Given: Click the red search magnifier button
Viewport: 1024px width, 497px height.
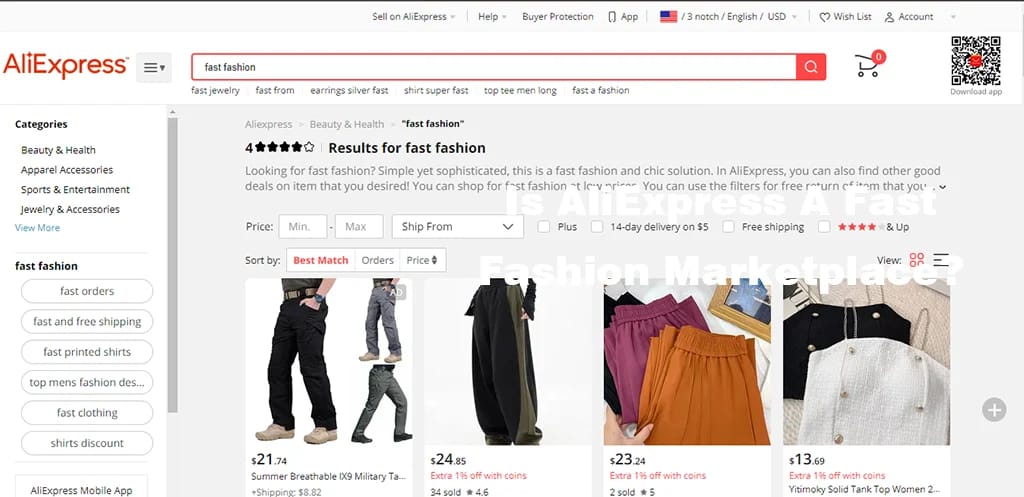Looking at the screenshot, I should tap(811, 67).
